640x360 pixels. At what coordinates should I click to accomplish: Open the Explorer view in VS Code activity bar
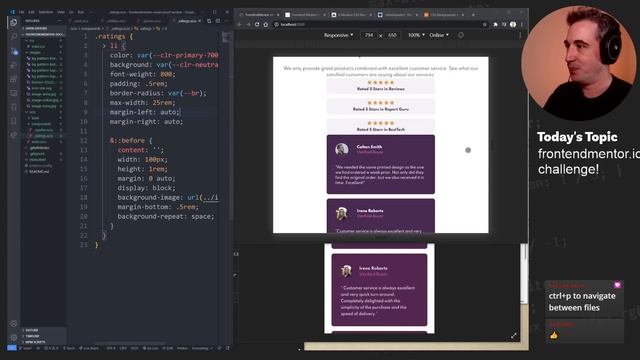pyautogui.click(x=13, y=22)
